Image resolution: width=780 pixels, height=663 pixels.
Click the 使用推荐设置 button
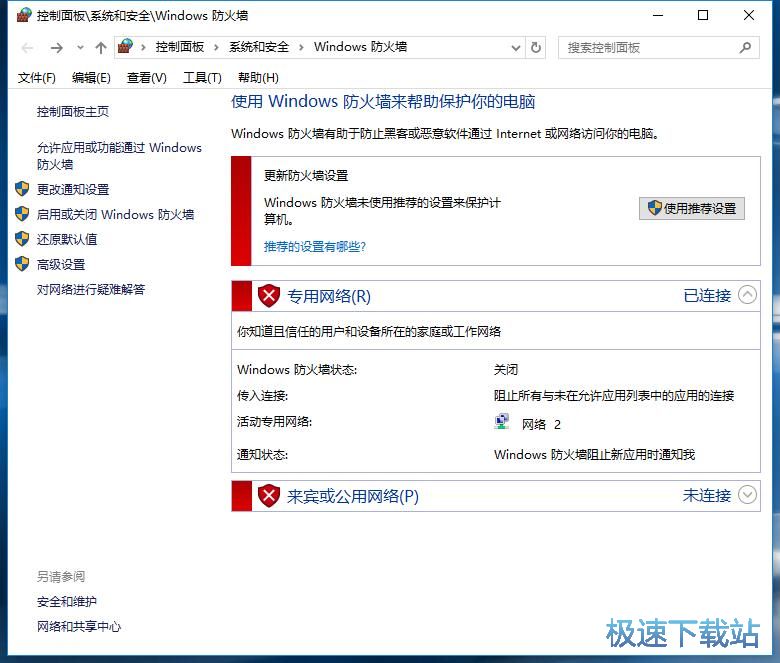(692, 208)
